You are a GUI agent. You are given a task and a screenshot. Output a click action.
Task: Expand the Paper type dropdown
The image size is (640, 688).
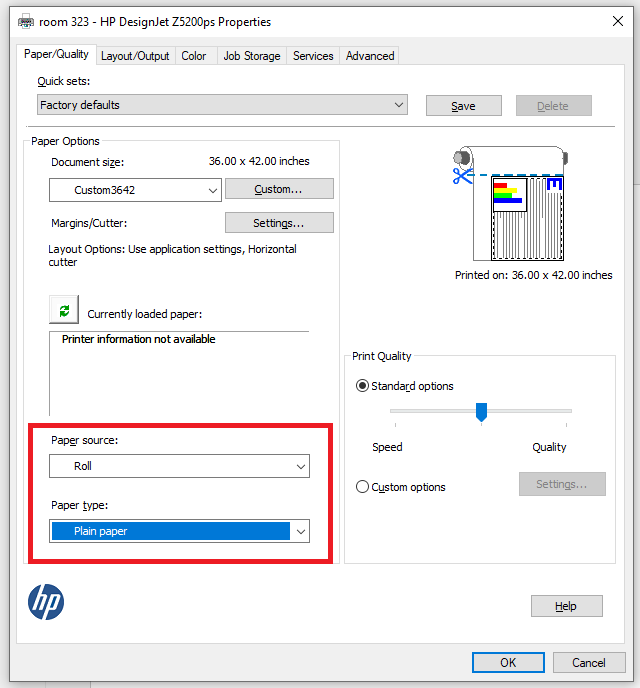pyautogui.click(x=179, y=531)
